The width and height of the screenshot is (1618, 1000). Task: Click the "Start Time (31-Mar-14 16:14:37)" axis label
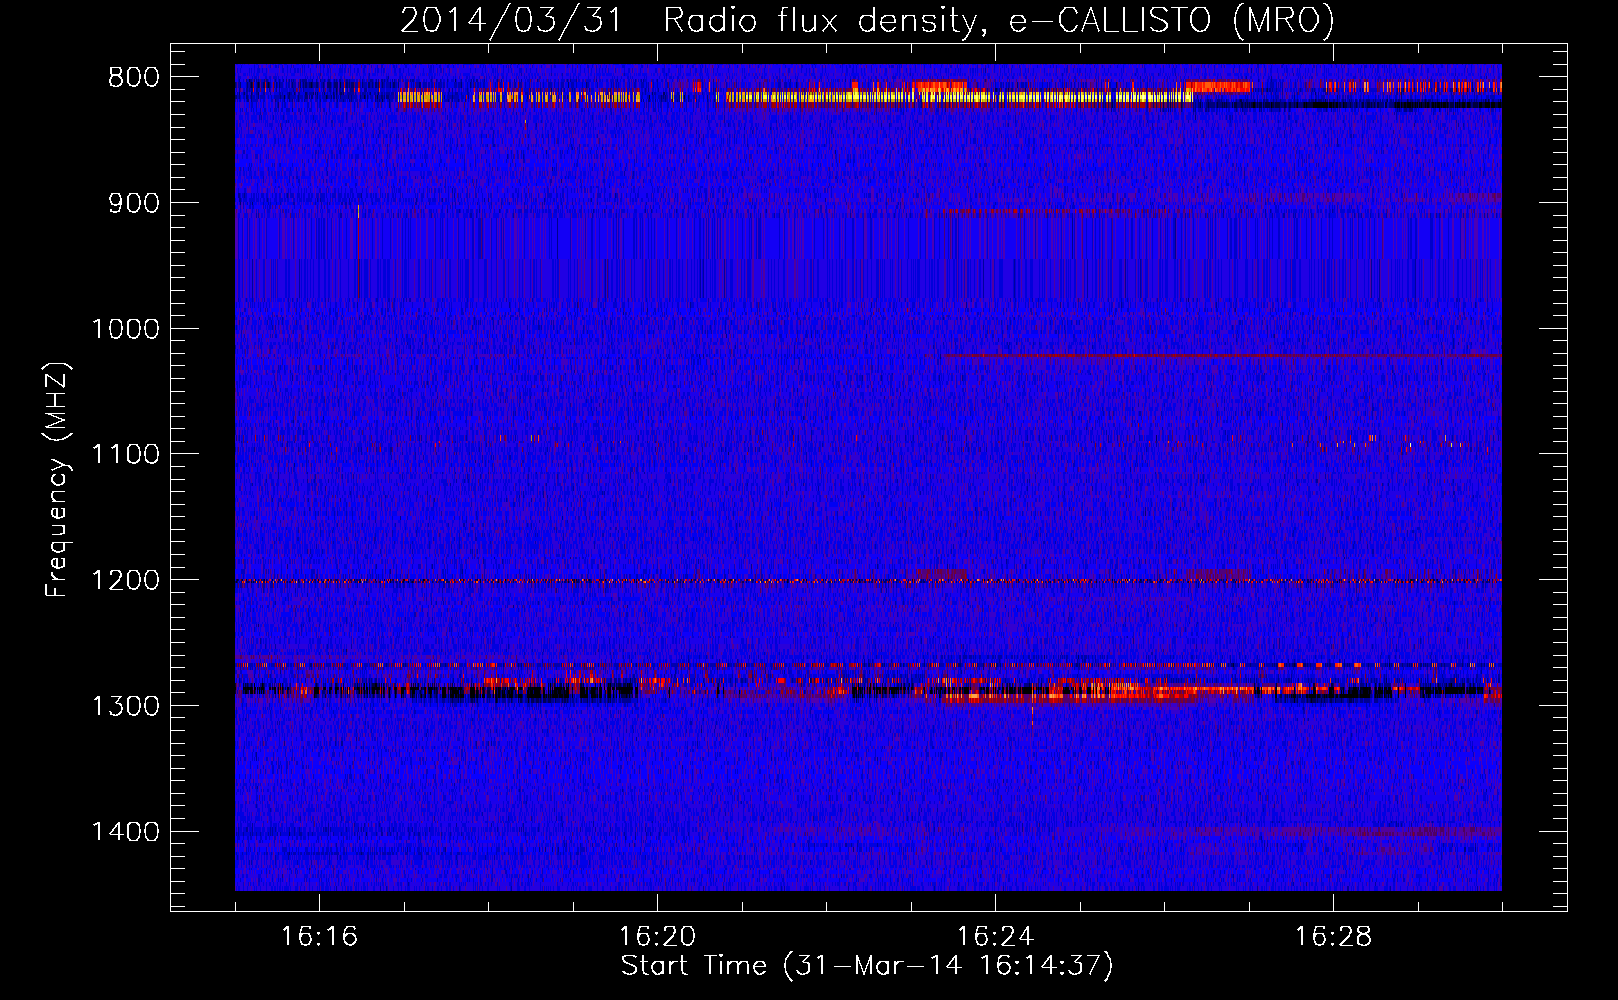coord(867,966)
